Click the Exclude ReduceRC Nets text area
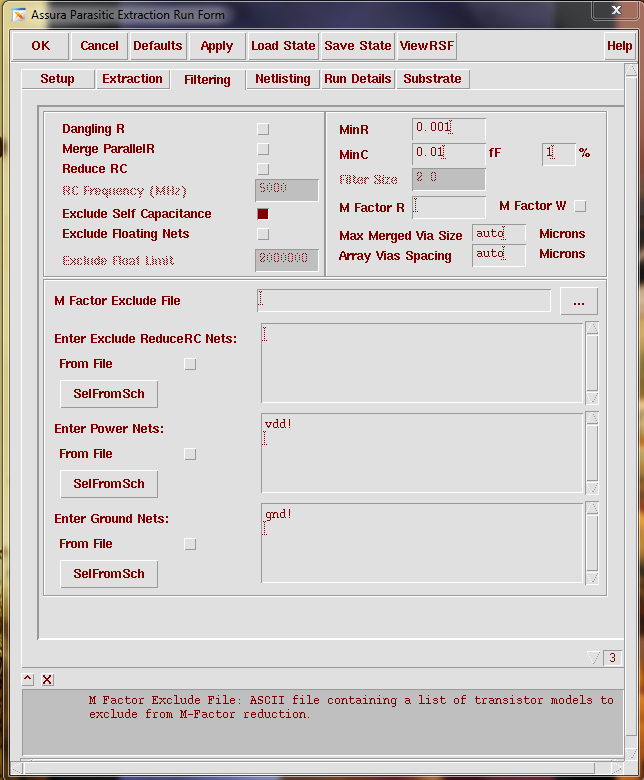This screenshot has height=780, width=644. tap(422, 363)
